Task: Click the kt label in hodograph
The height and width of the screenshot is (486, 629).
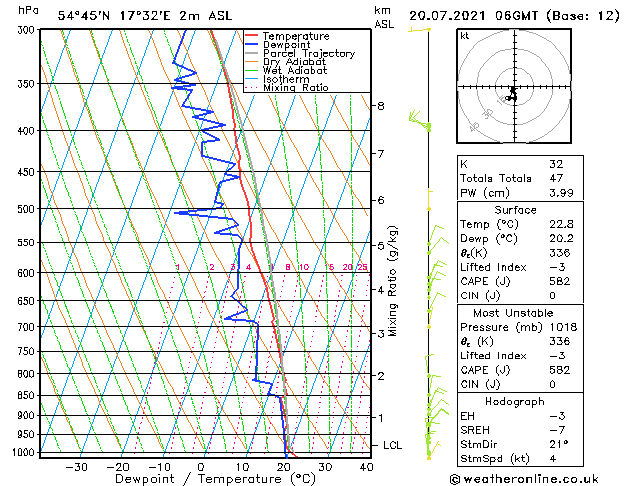Action: point(465,36)
